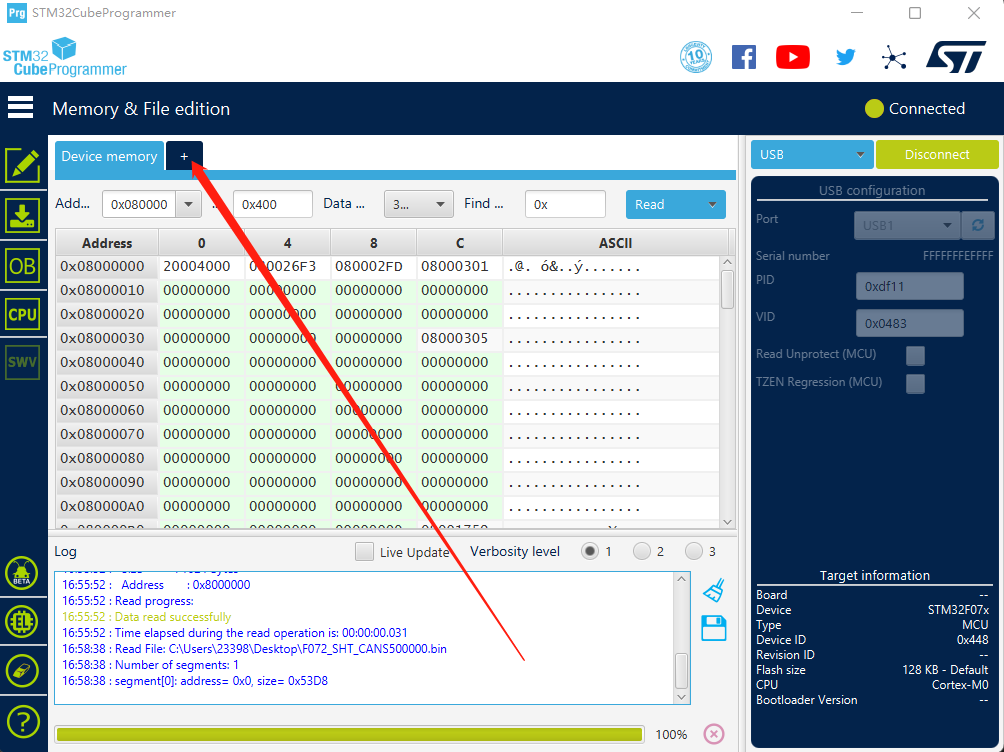Expand the Read button dropdown arrow
The height and width of the screenshot is (752, 1004).
(x=712, y=204)
